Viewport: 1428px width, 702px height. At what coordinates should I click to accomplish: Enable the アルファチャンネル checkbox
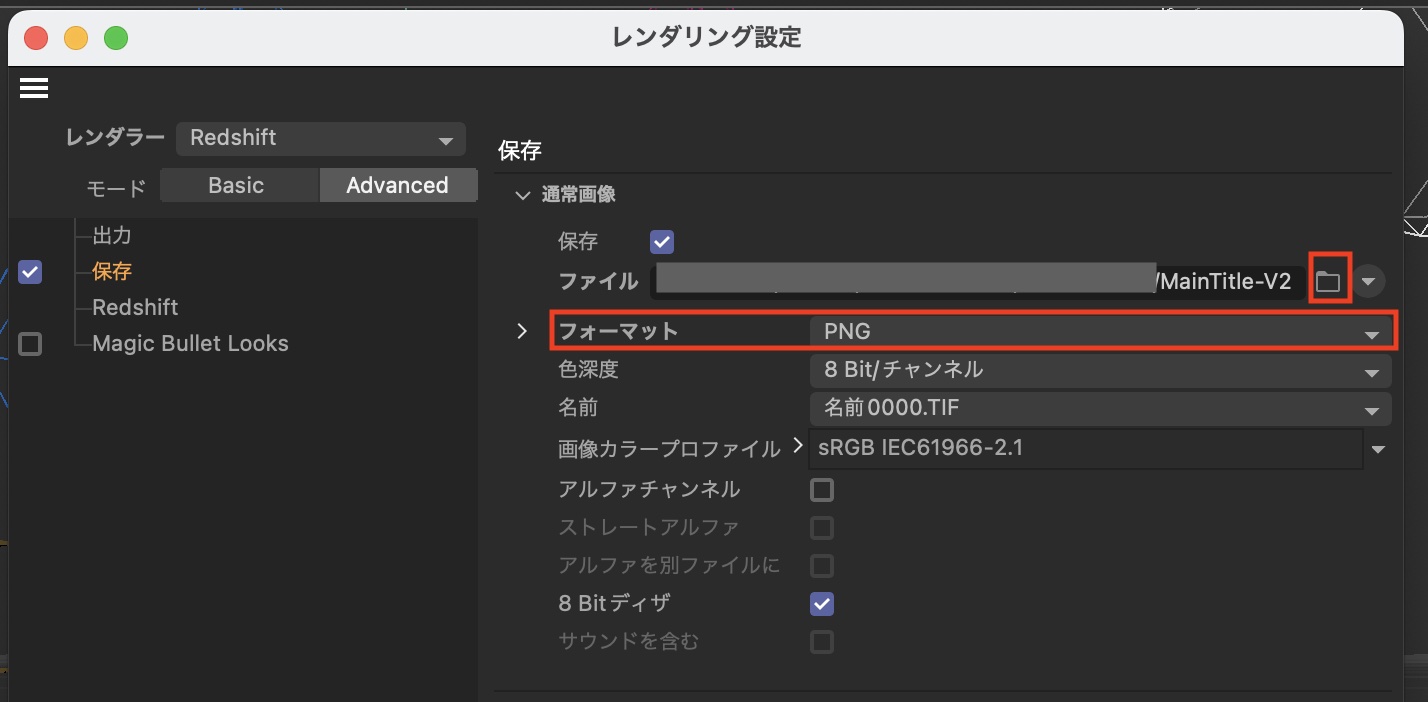821,490
